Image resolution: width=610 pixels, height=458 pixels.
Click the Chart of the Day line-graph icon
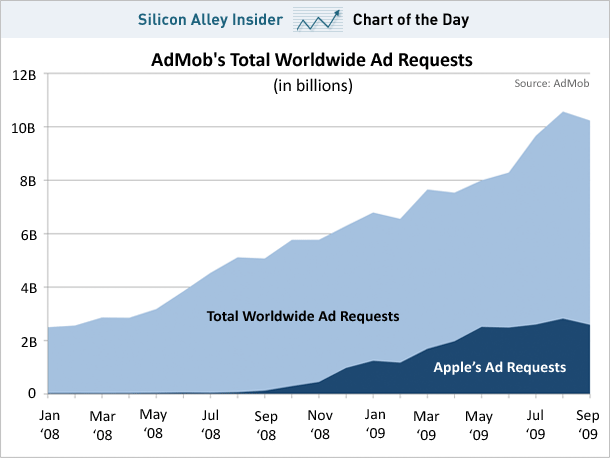pyautogui.click(x=318, y=19)
